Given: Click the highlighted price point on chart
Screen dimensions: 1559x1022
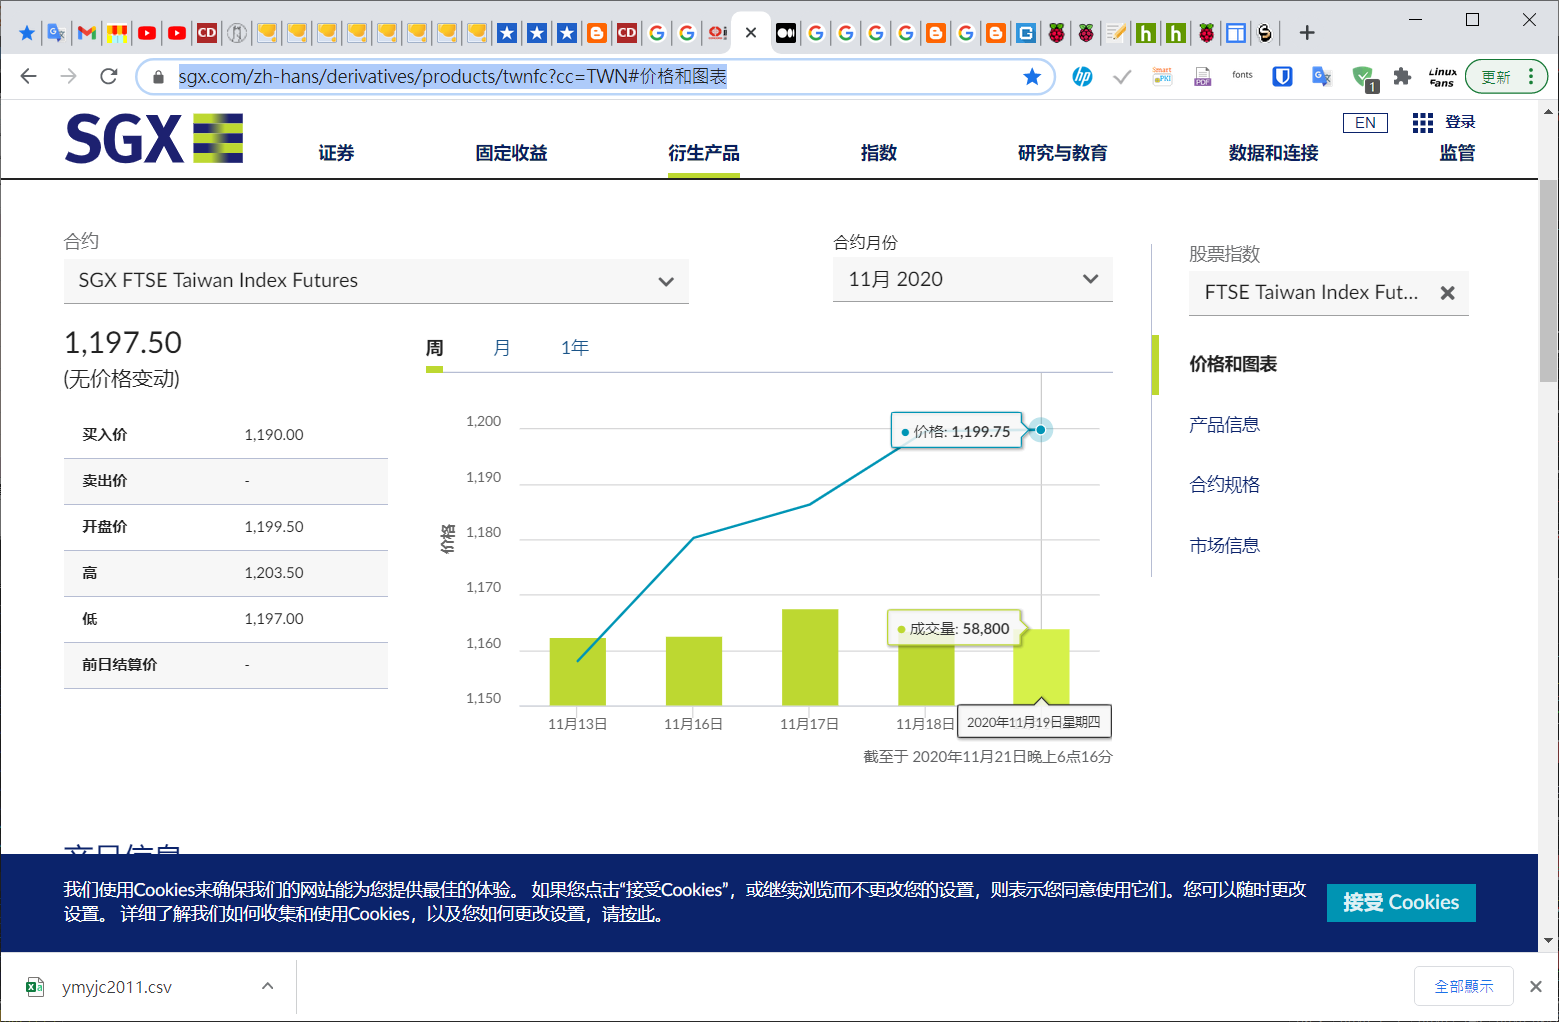Looking at the screenshot, I should click(1041, 430).
